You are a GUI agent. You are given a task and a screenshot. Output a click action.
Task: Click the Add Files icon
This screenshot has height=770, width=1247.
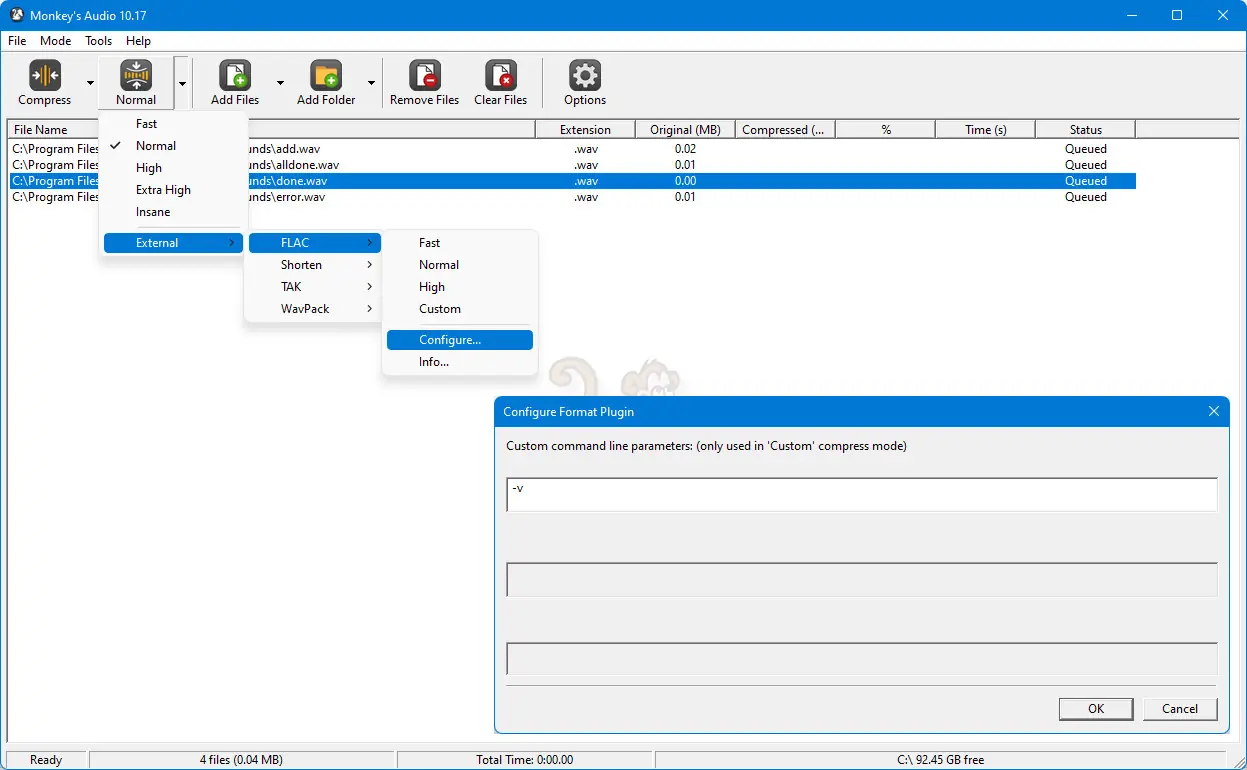235,76
